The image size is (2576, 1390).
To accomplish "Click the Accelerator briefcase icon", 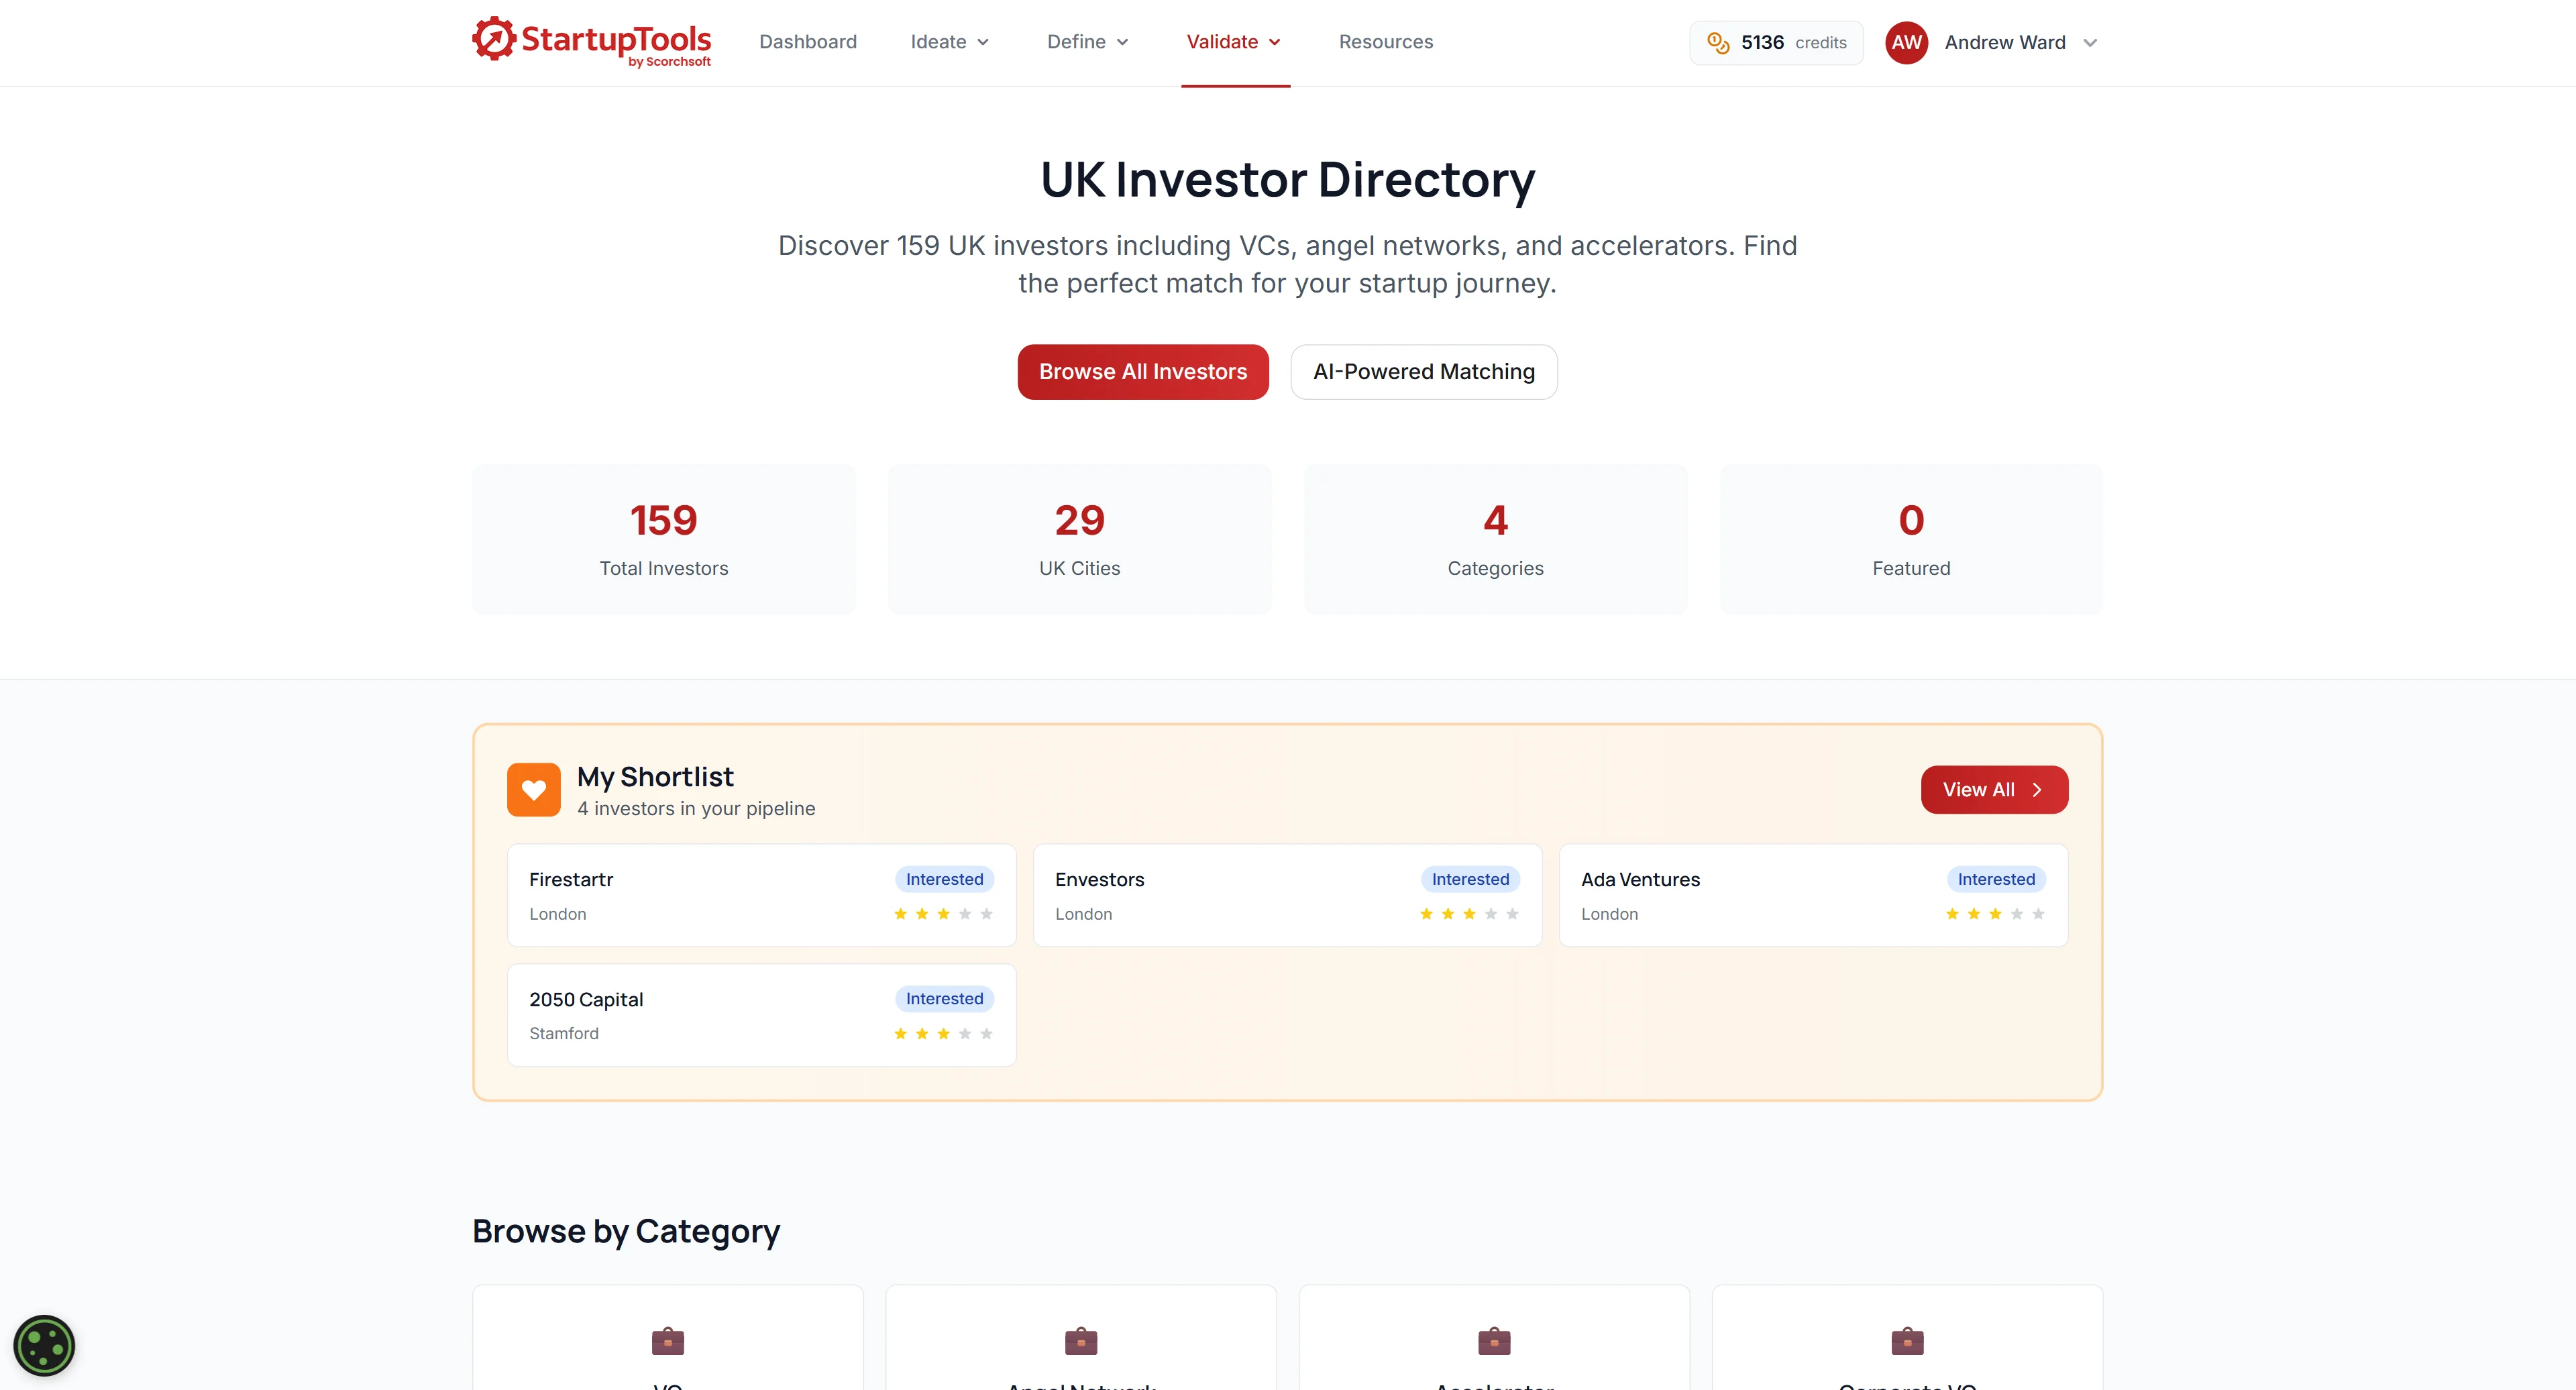I will click(1494, 1340).
